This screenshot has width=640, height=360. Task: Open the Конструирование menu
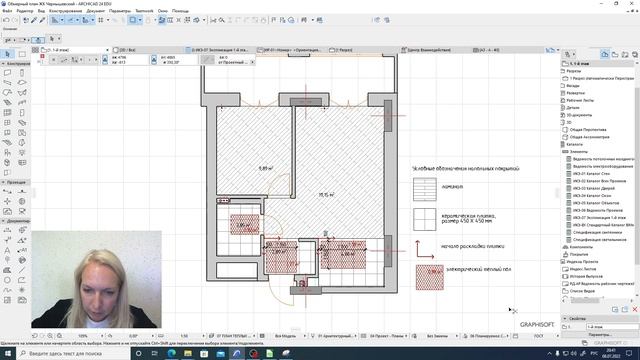[65, 11]
